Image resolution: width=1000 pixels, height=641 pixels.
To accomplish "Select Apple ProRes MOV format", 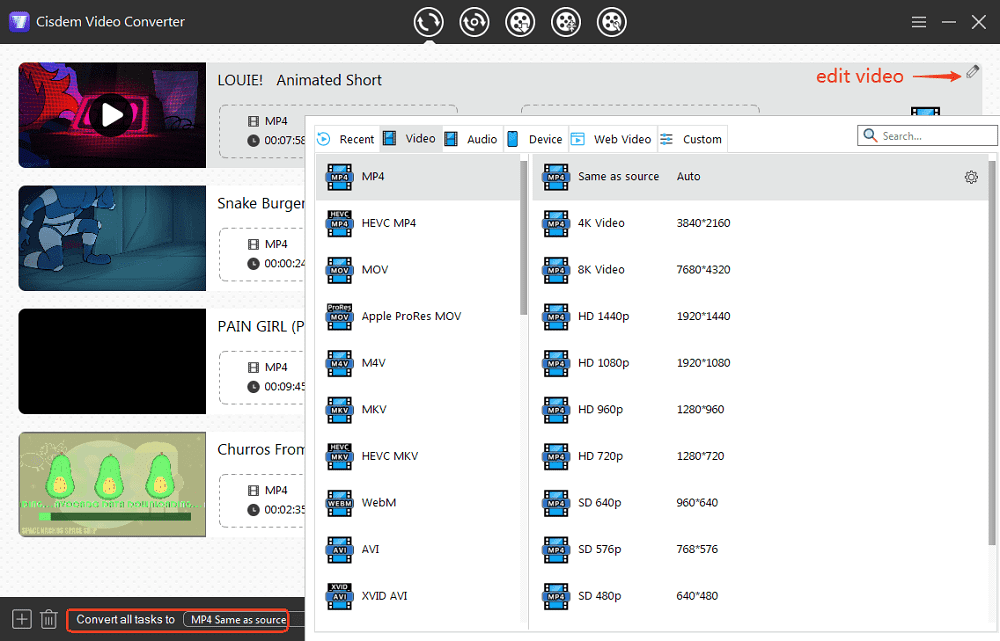I will 418,316.
